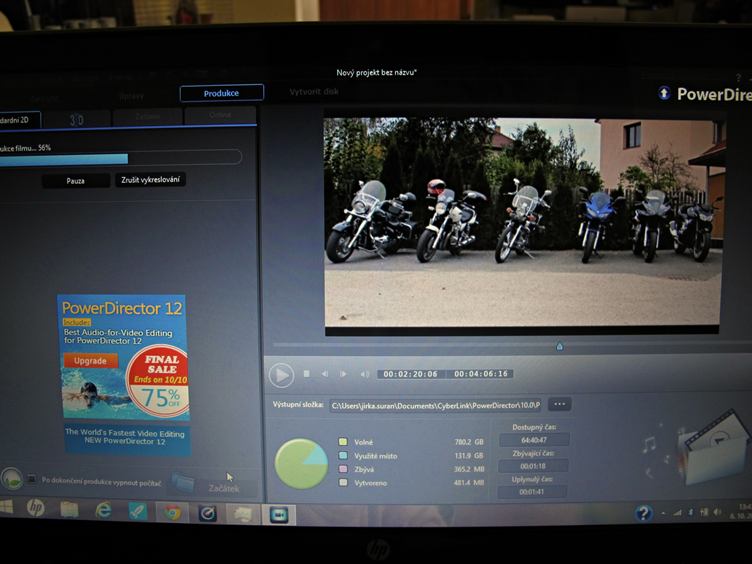Viewport: 752px width, 564px height.
Task: Click the World's Fastest Video Editing banner
Action: click(x=127, y=438)
